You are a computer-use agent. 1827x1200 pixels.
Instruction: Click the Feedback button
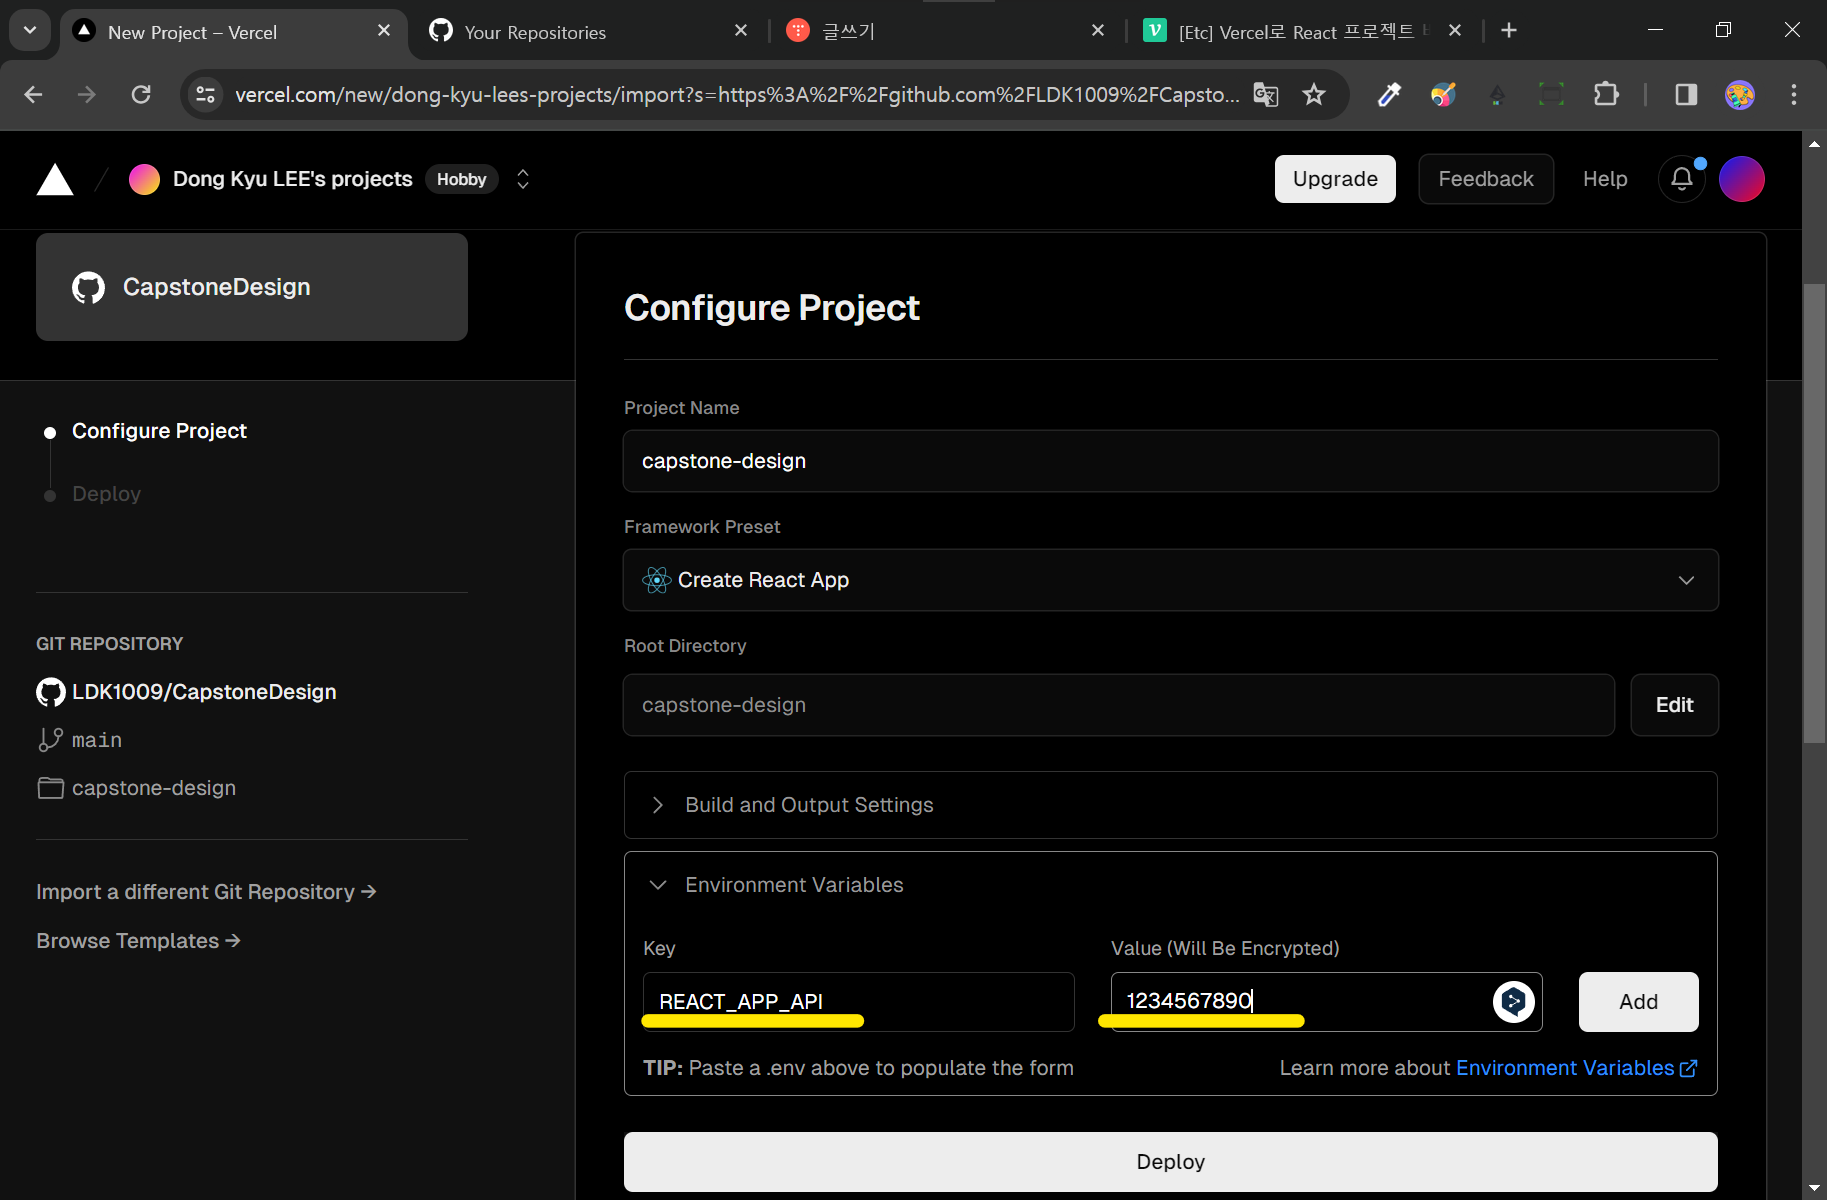[x=1486, y=179]
